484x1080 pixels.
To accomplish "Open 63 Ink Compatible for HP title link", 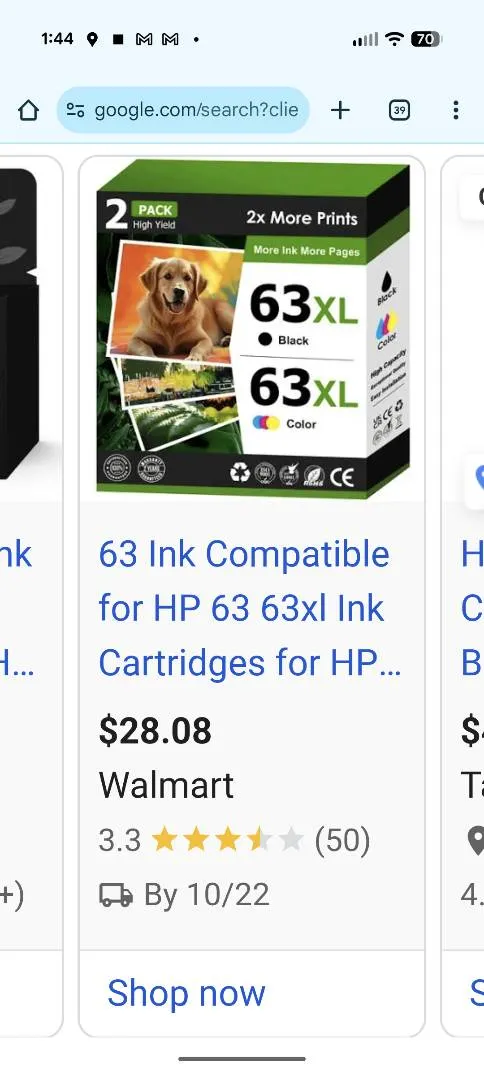I will click(x=249, y=609).
